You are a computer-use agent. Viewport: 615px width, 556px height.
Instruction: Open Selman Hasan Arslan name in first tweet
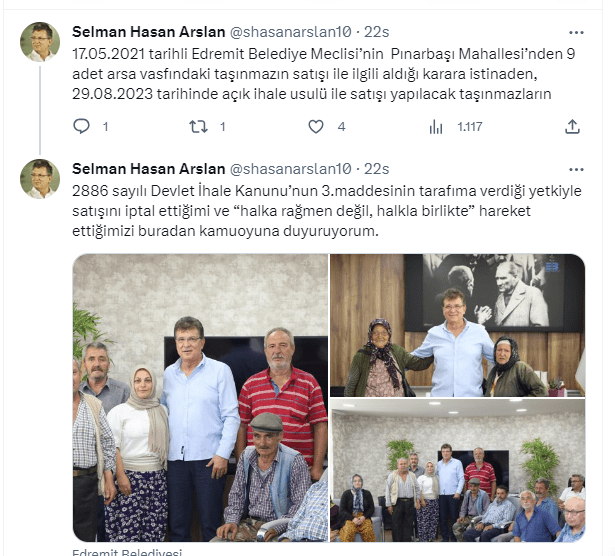[x=149, y=32]
